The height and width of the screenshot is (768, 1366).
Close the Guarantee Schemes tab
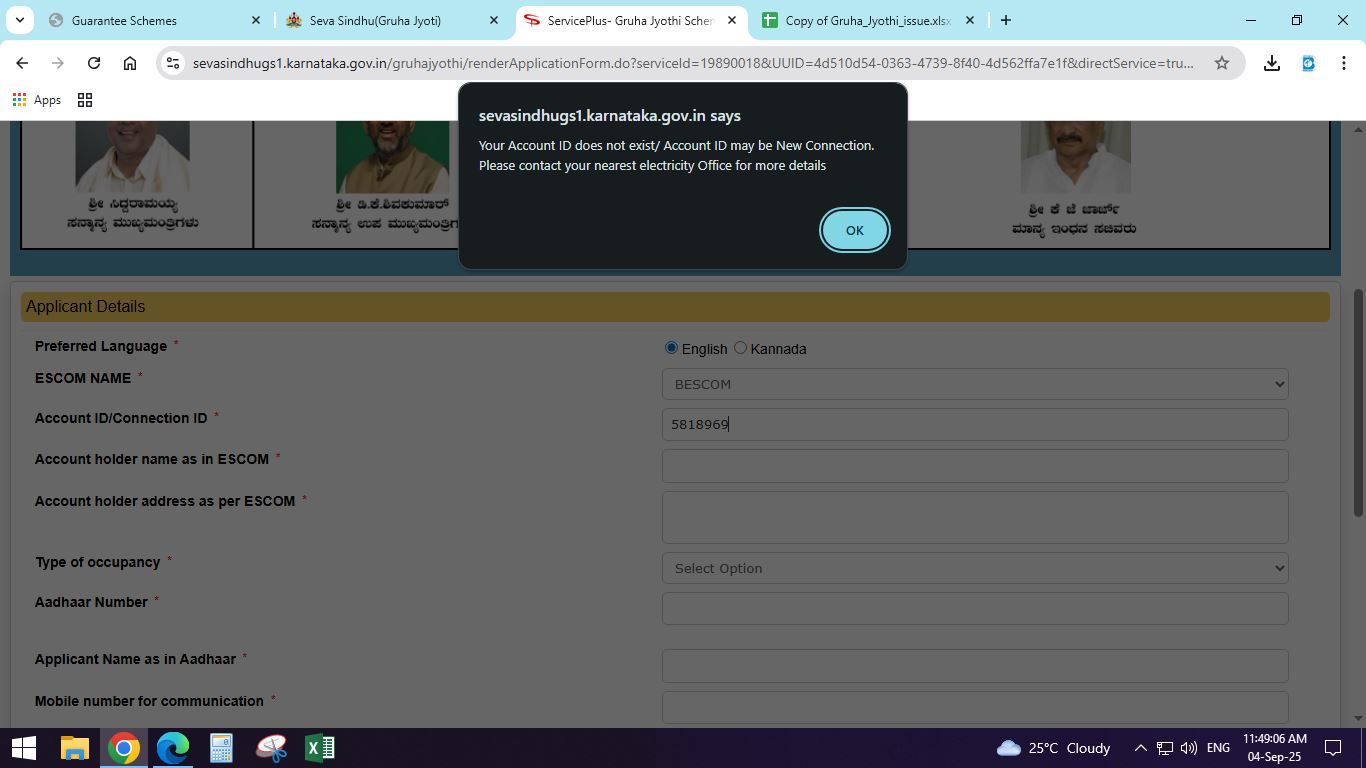coord(256,20)
